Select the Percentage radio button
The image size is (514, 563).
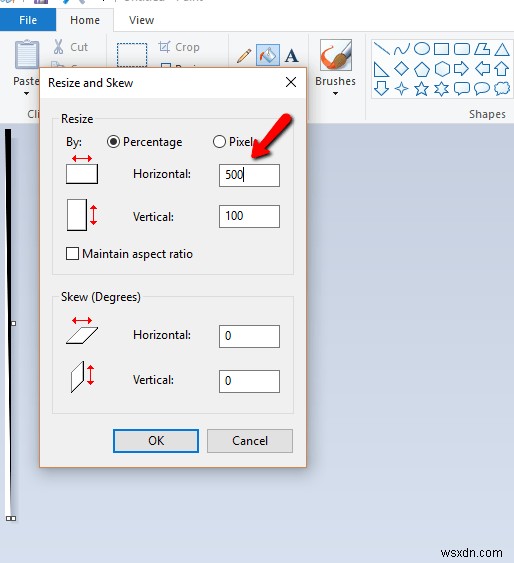[113, 142]
